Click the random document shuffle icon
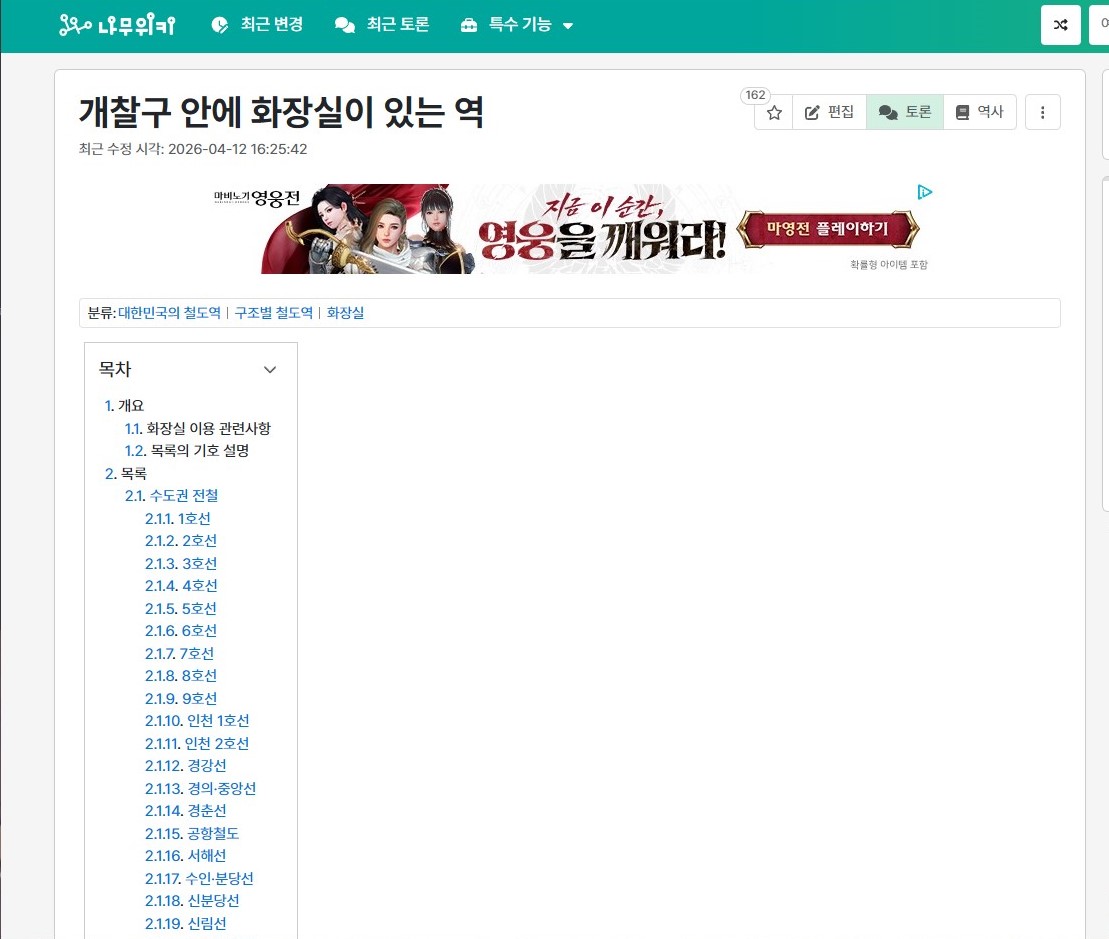The width and height of the screenshot is (1109, 939). (1060, 25)
